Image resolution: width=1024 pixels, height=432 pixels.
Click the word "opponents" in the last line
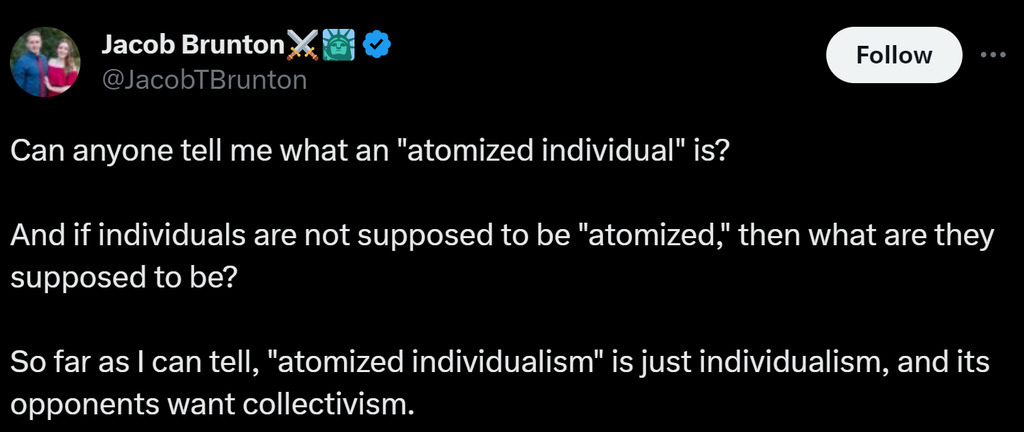pos(78,405)
